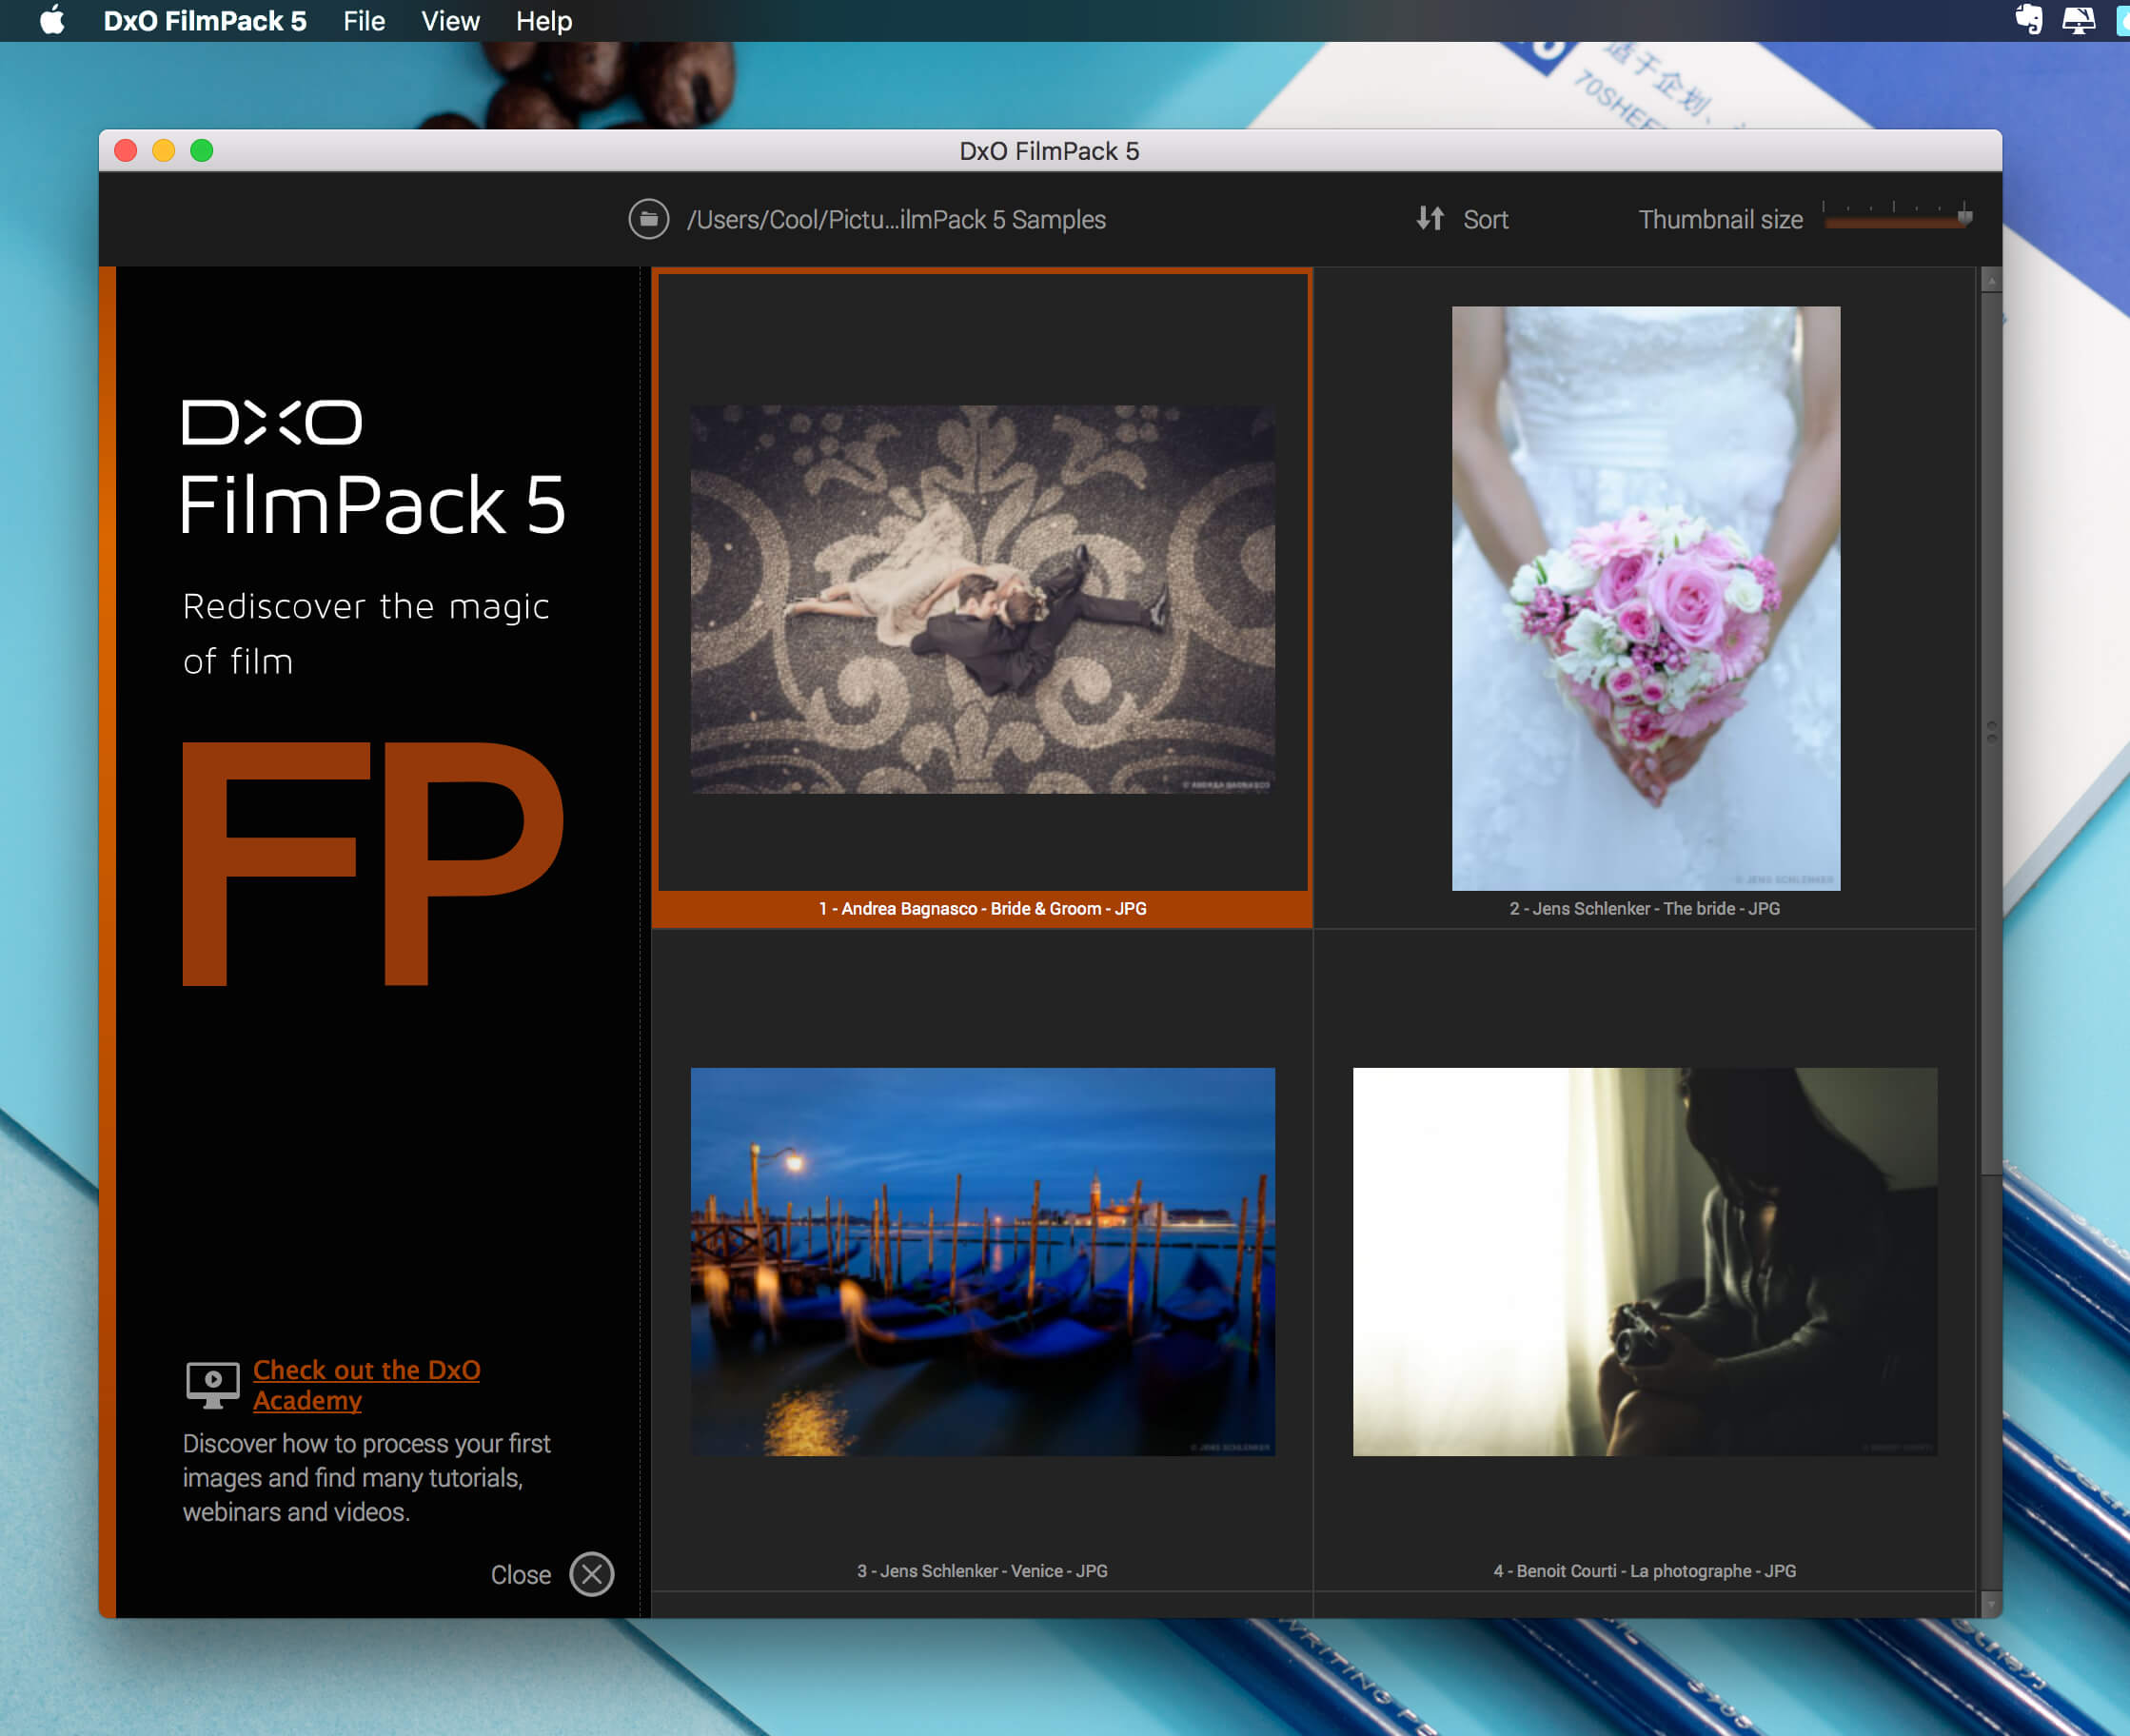Click caption '1 - Andrea Bagnasco - Bride & Groom - JPG'
Image resolution: width=2130 pixels, height=1736 pixels.
click(982, 908)
